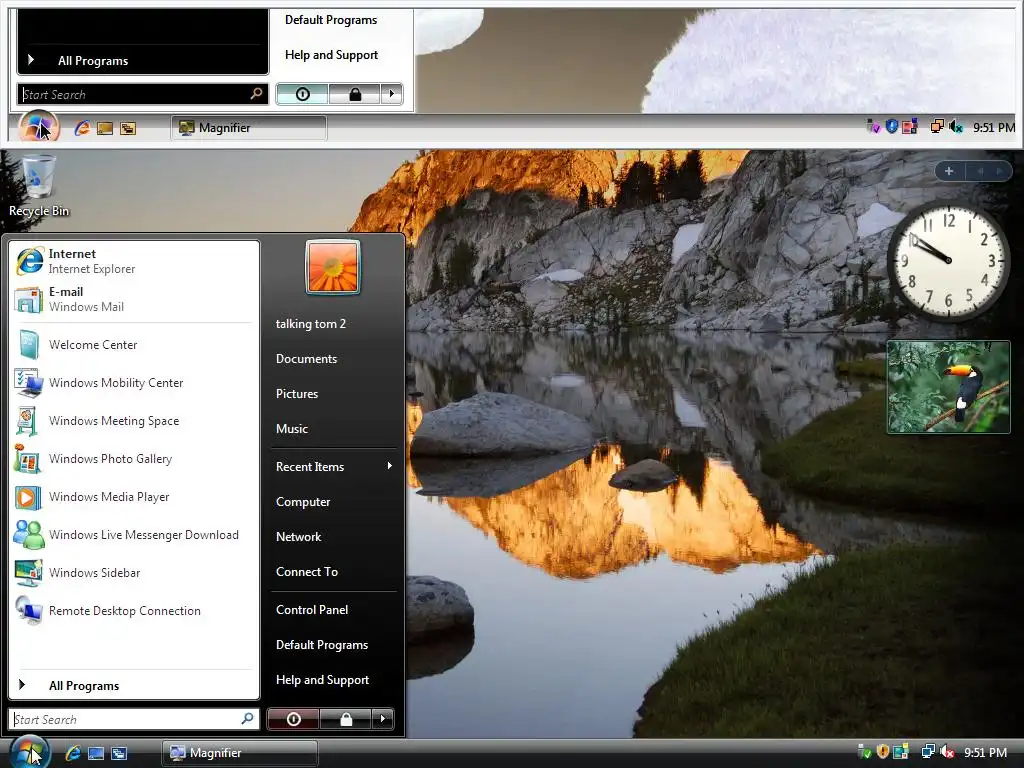Click the analog clock gadget
Image resolution: width=1024 pixels, height=768 pixels.
[x=948, y=261]
